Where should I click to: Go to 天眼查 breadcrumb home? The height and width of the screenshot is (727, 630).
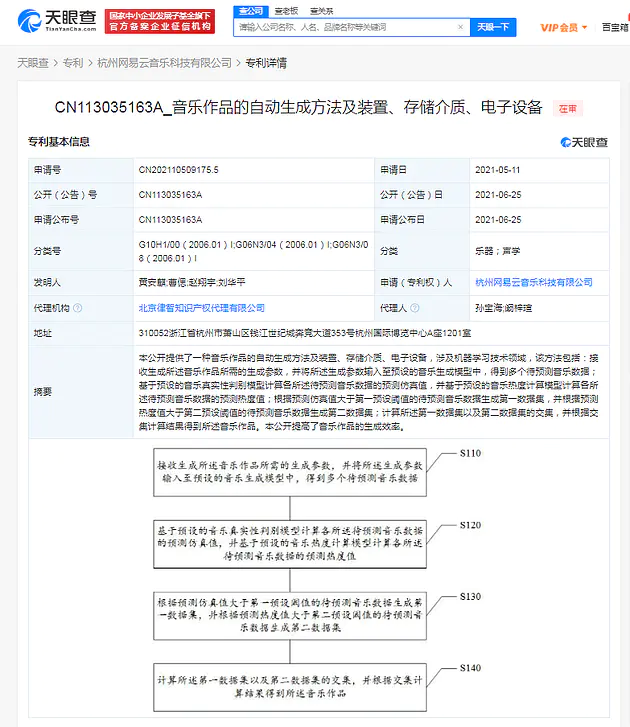[x=33, y=63]
